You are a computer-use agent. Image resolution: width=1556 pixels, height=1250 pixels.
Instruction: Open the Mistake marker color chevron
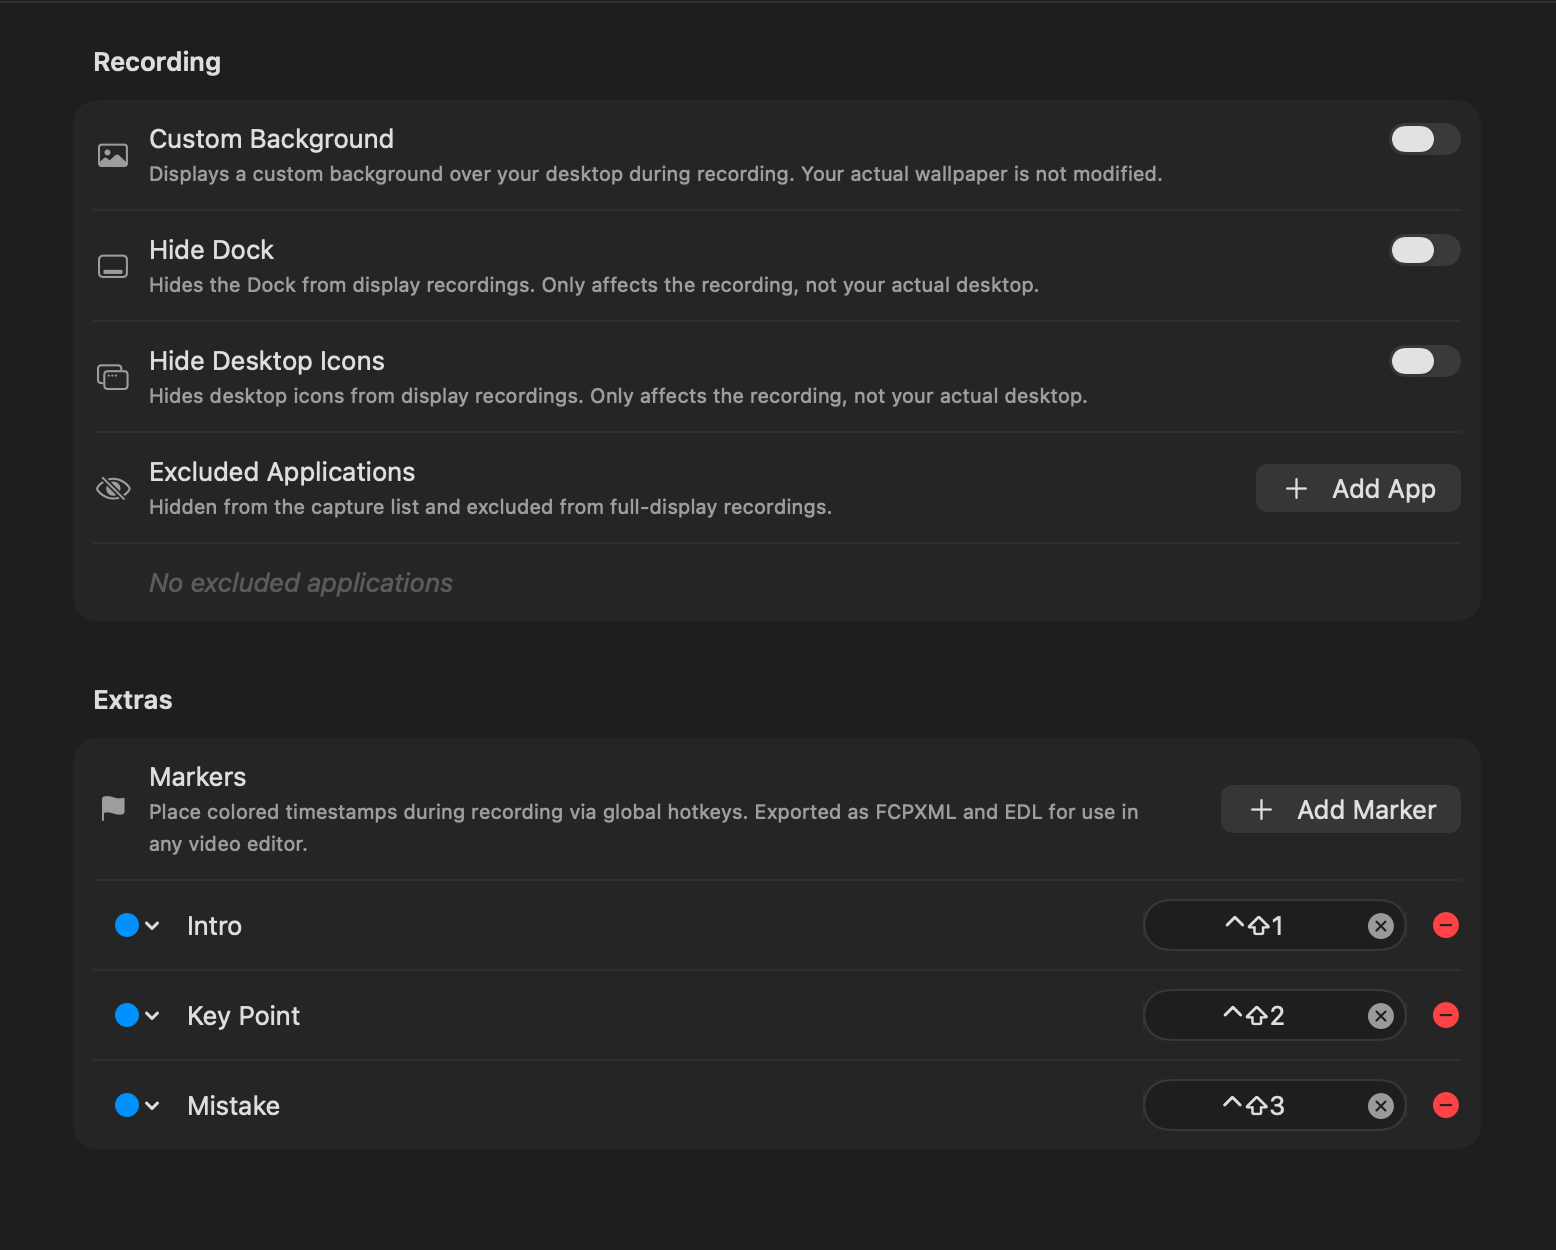(x=152, y=1106)
